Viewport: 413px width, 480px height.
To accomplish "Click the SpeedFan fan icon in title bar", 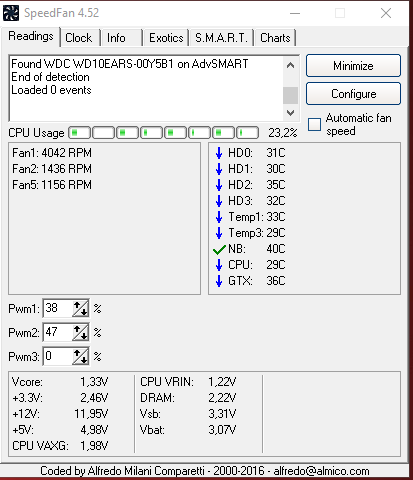I will point(11,13).
